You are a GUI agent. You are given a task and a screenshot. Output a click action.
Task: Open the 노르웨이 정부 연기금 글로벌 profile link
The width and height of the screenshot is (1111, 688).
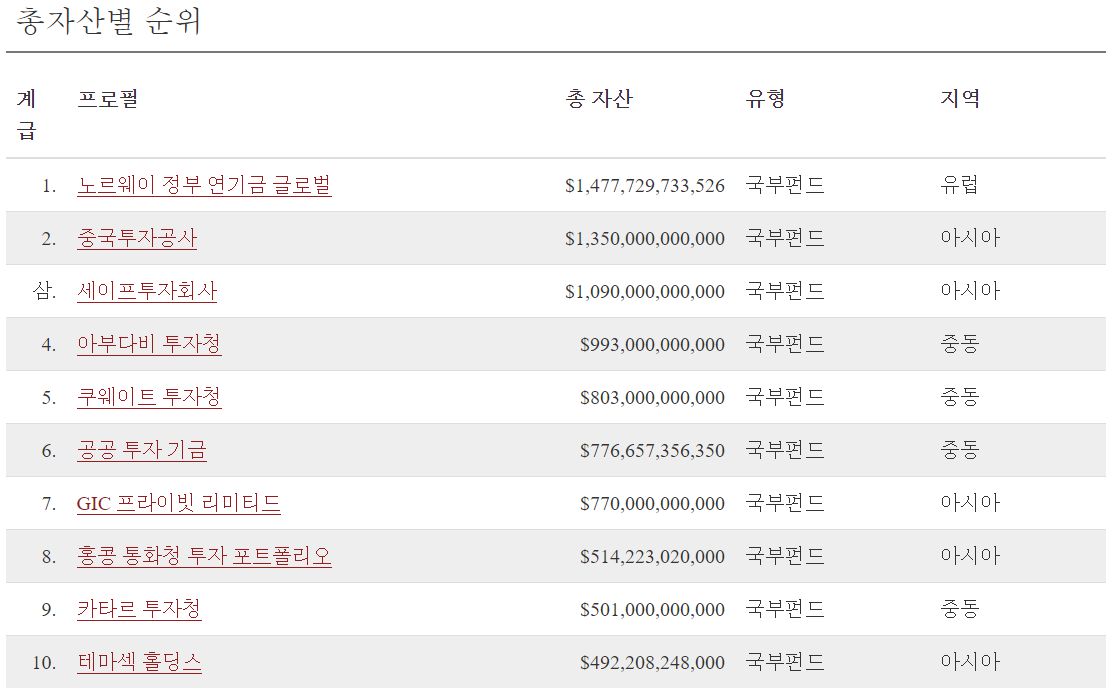[x=204, y=185]
